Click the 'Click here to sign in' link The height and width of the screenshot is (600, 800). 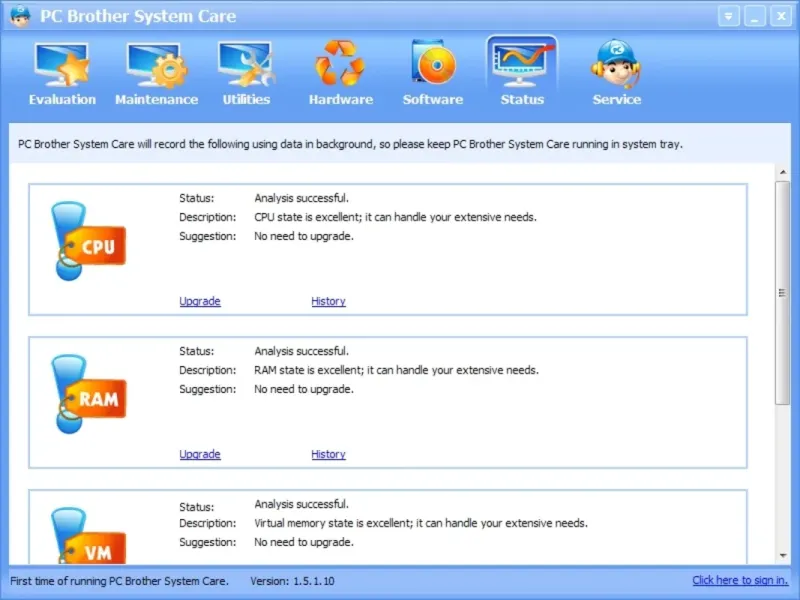click(x=740, y=580)
